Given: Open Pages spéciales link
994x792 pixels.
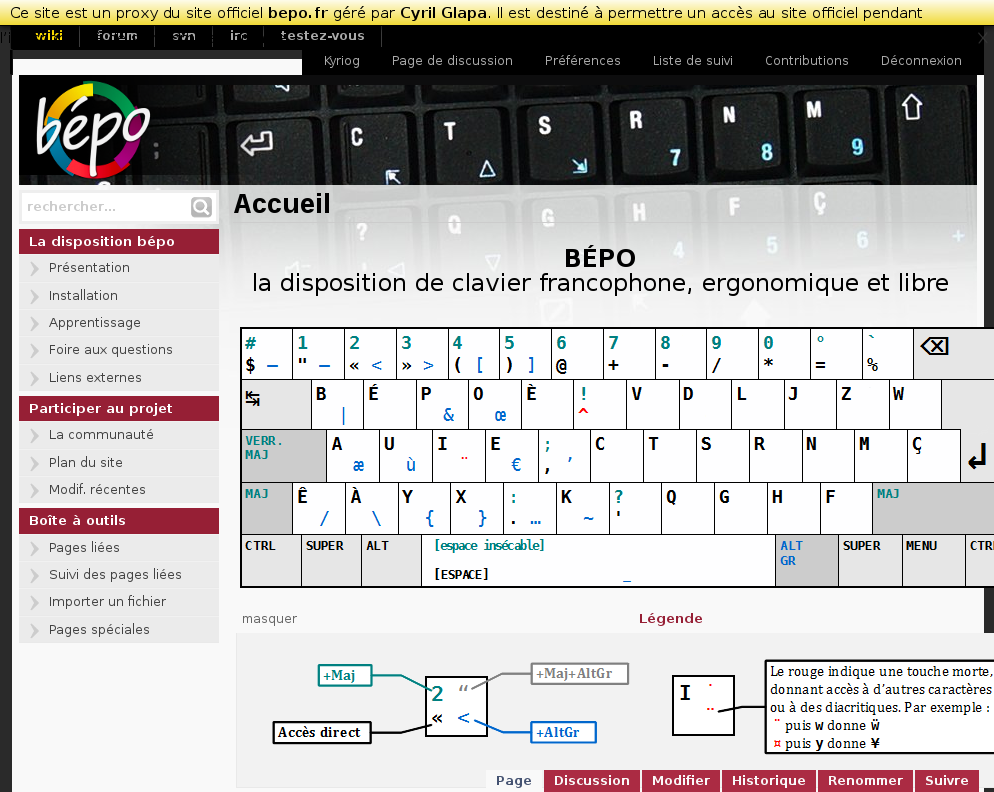Looking at the screenshot, I should point(99,630).
